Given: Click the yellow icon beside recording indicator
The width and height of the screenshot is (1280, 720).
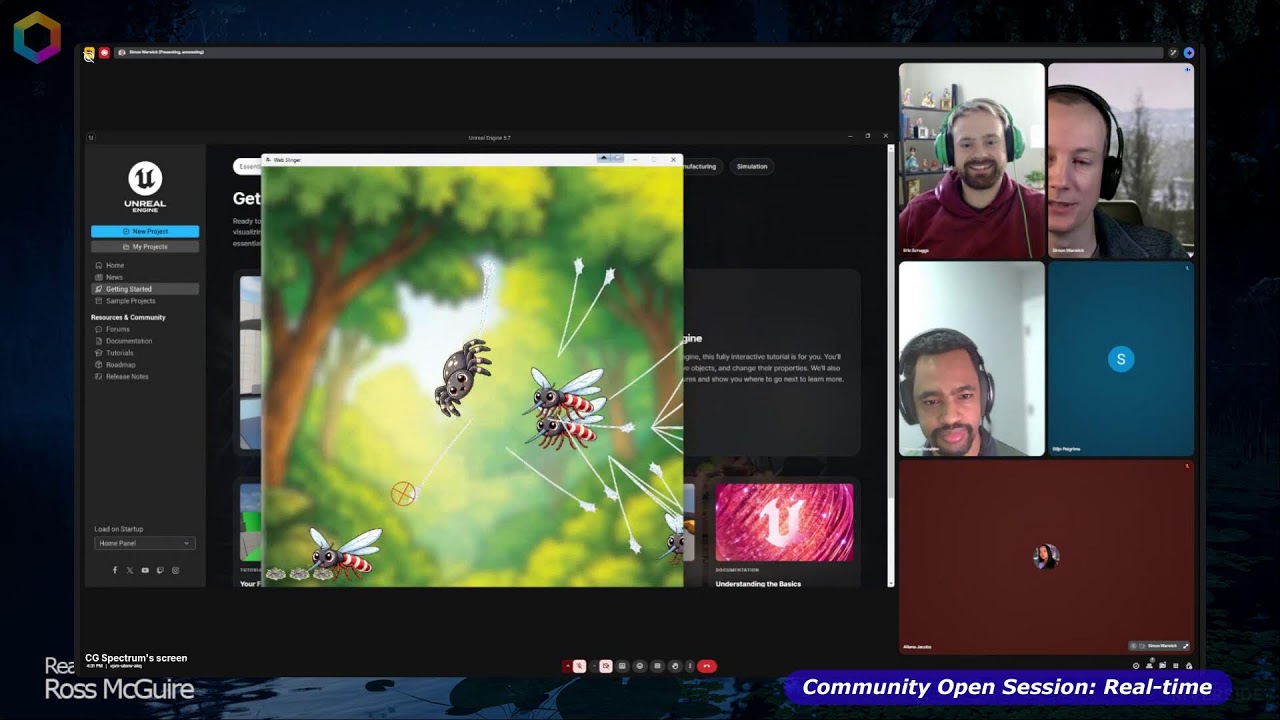Looking at the screenshot, I should click(x=89, y=52).
